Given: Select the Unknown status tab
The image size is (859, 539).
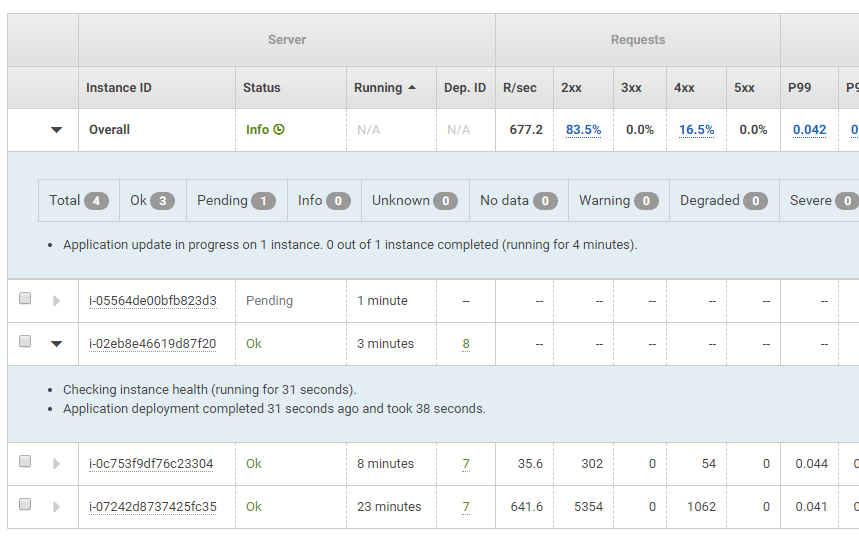Looking at the screenshot, I should [415, 200].
